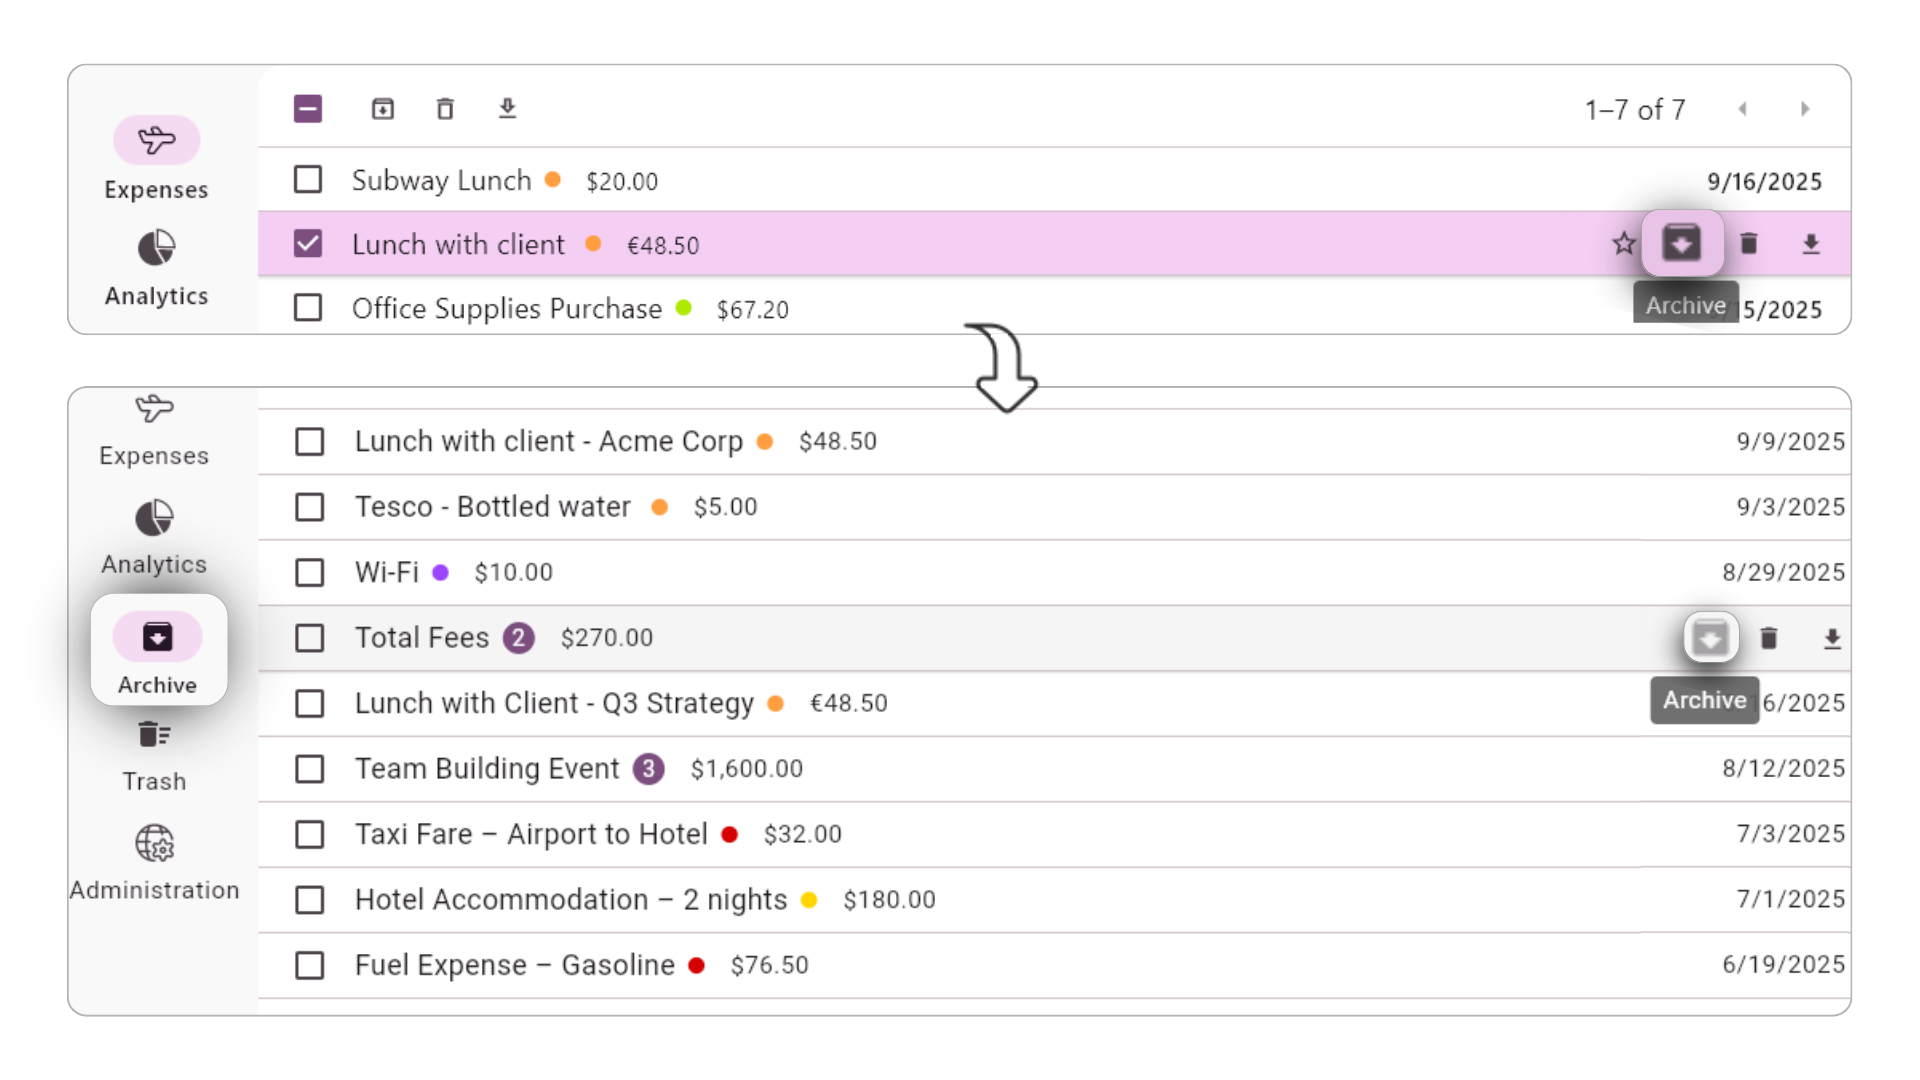The height and width of the screenshot is (1080, 1920).
Task: Uncheck the Lunch with client checkbox
Action: click(x=308, y=244)
